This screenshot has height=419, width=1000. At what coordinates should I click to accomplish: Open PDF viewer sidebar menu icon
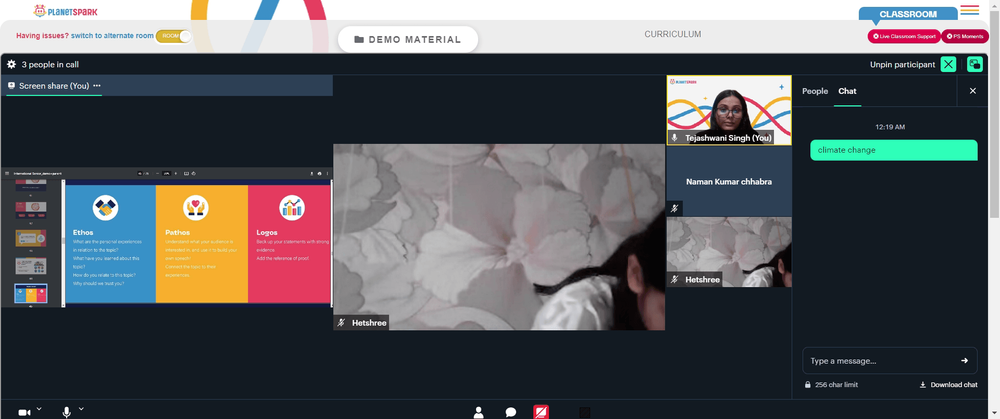7,173
